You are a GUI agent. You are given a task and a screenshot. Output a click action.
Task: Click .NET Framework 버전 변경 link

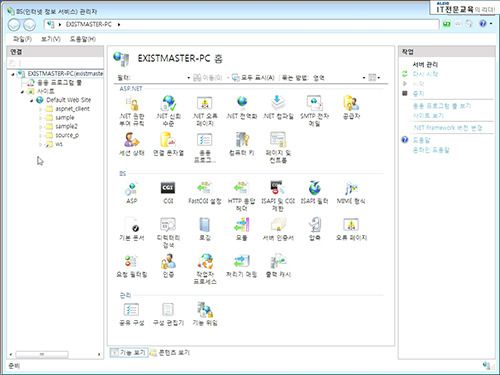[x=448, y=128]
